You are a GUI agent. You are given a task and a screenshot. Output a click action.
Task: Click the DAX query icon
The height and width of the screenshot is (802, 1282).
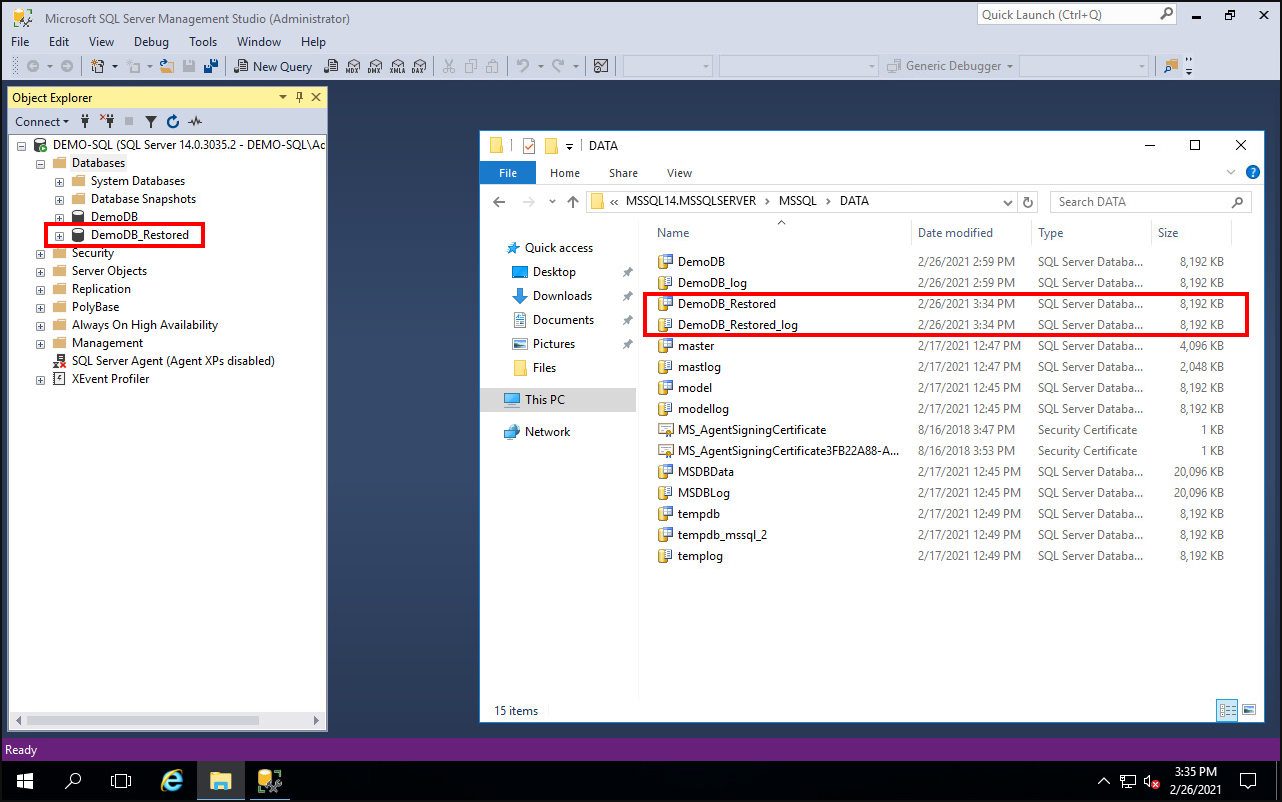[418, 66]
